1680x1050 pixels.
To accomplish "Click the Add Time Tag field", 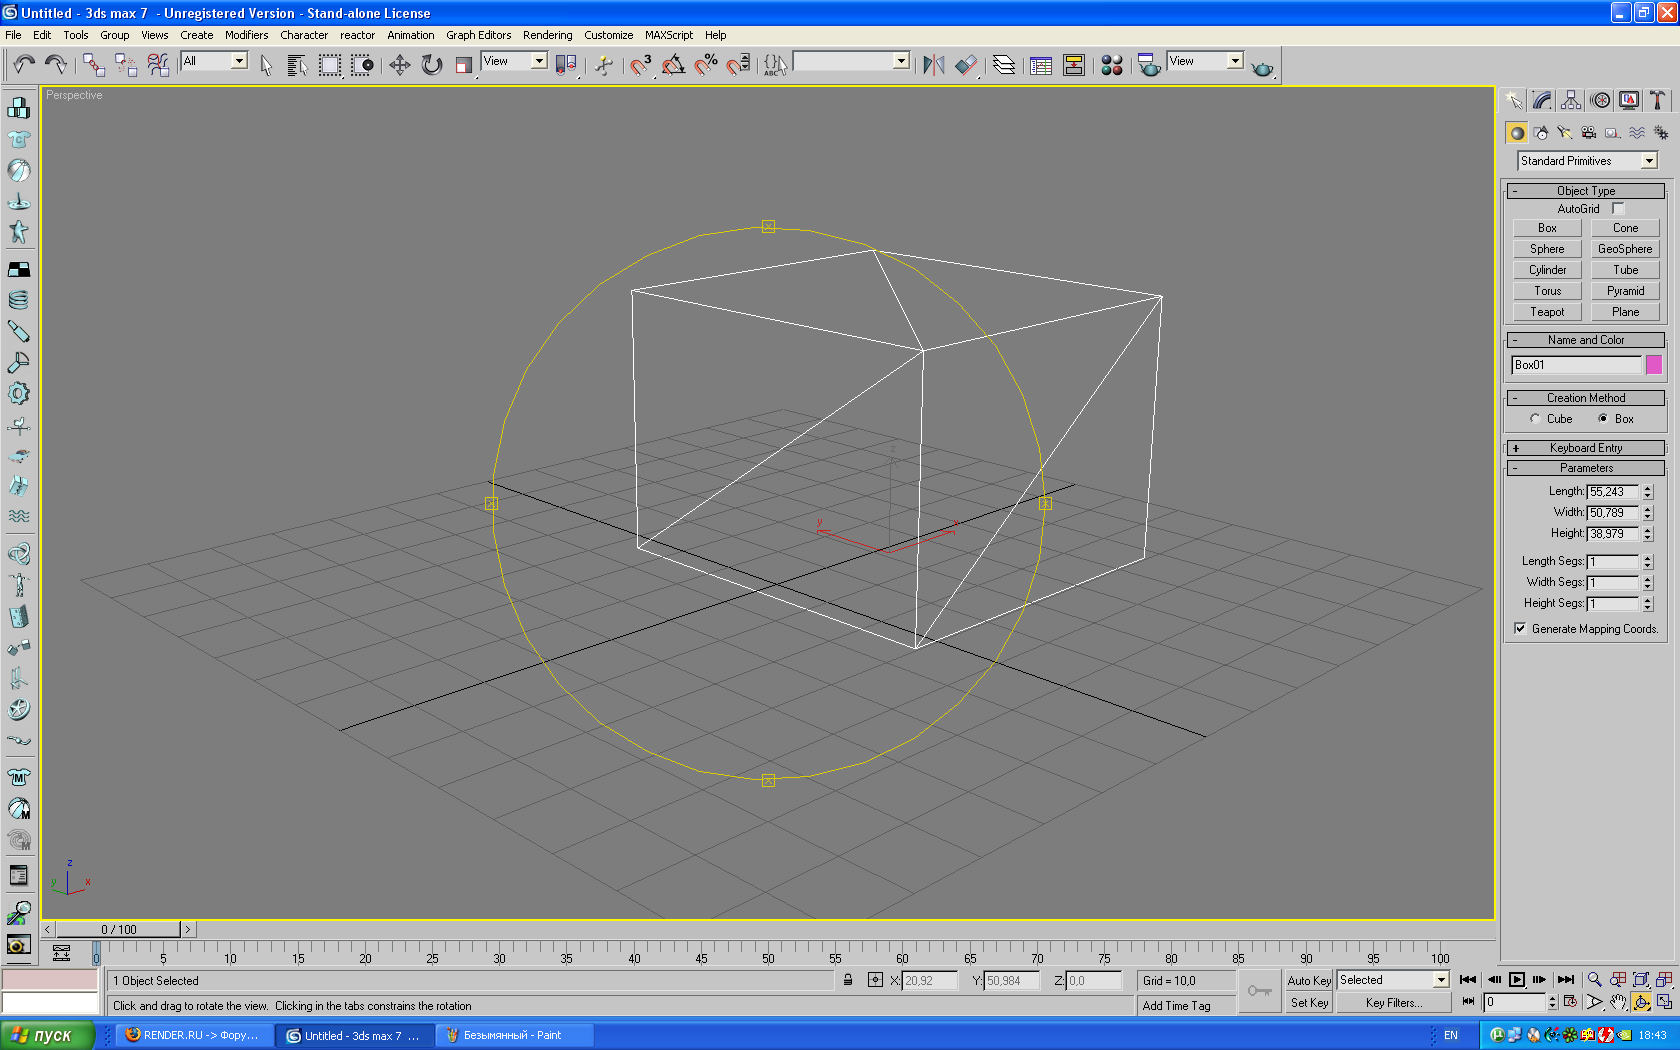I will (x=1187, y=1006).
